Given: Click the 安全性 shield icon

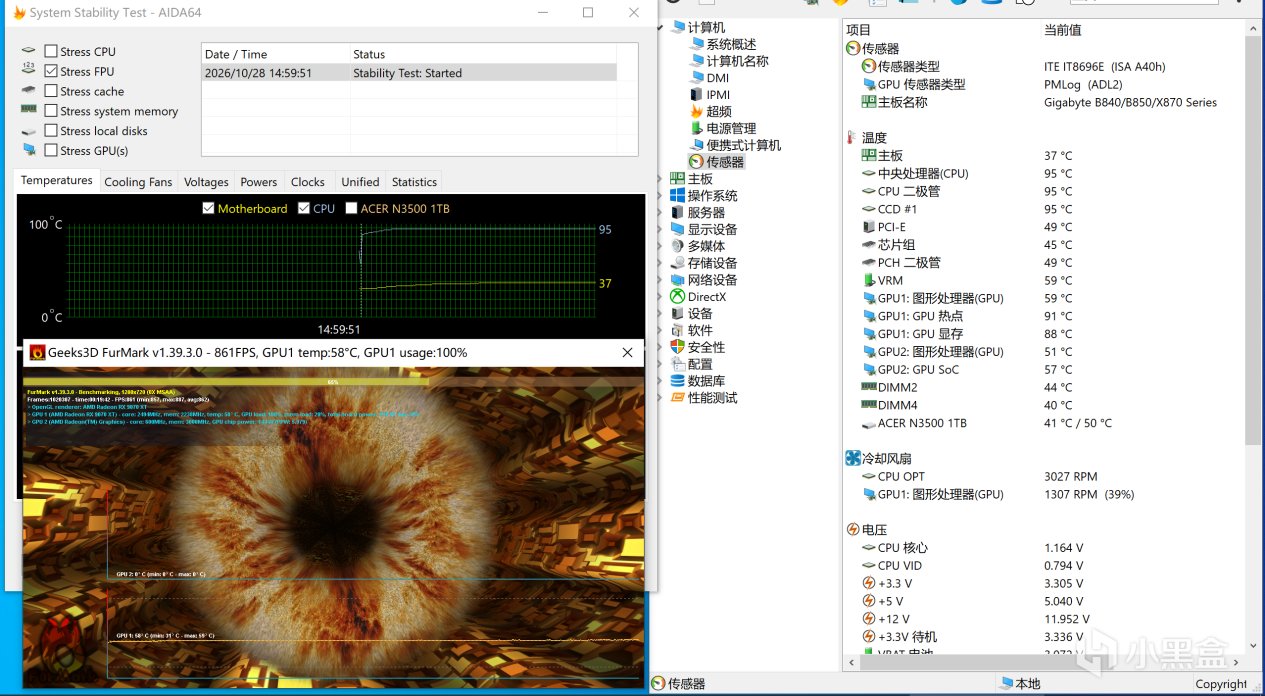Looking at the screenshot, I should click(677, 347).
